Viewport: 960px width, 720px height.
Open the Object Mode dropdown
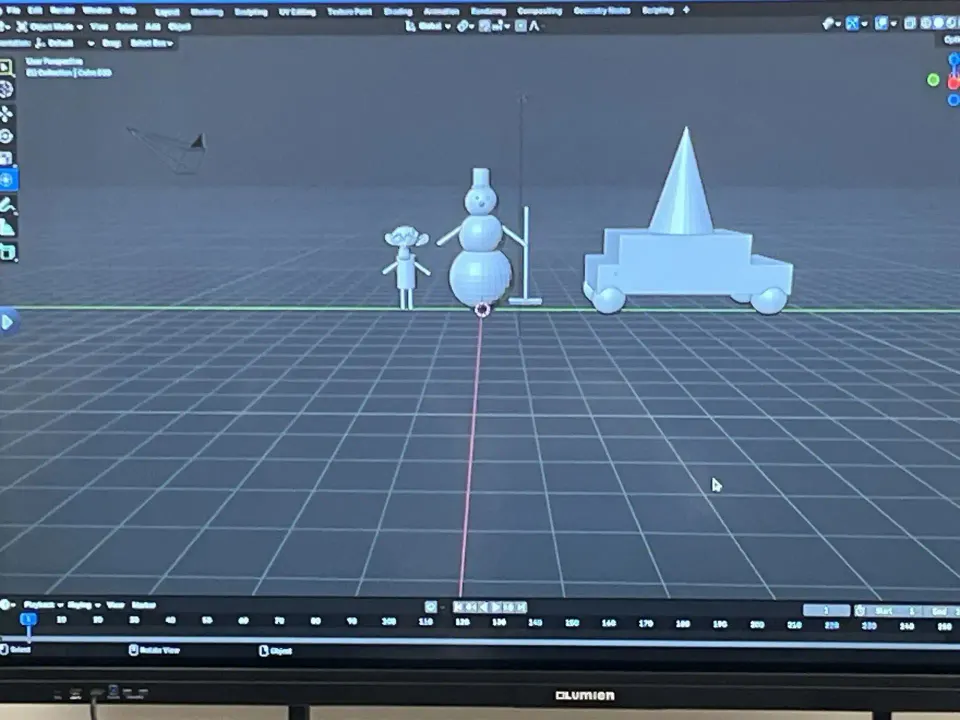50,27
